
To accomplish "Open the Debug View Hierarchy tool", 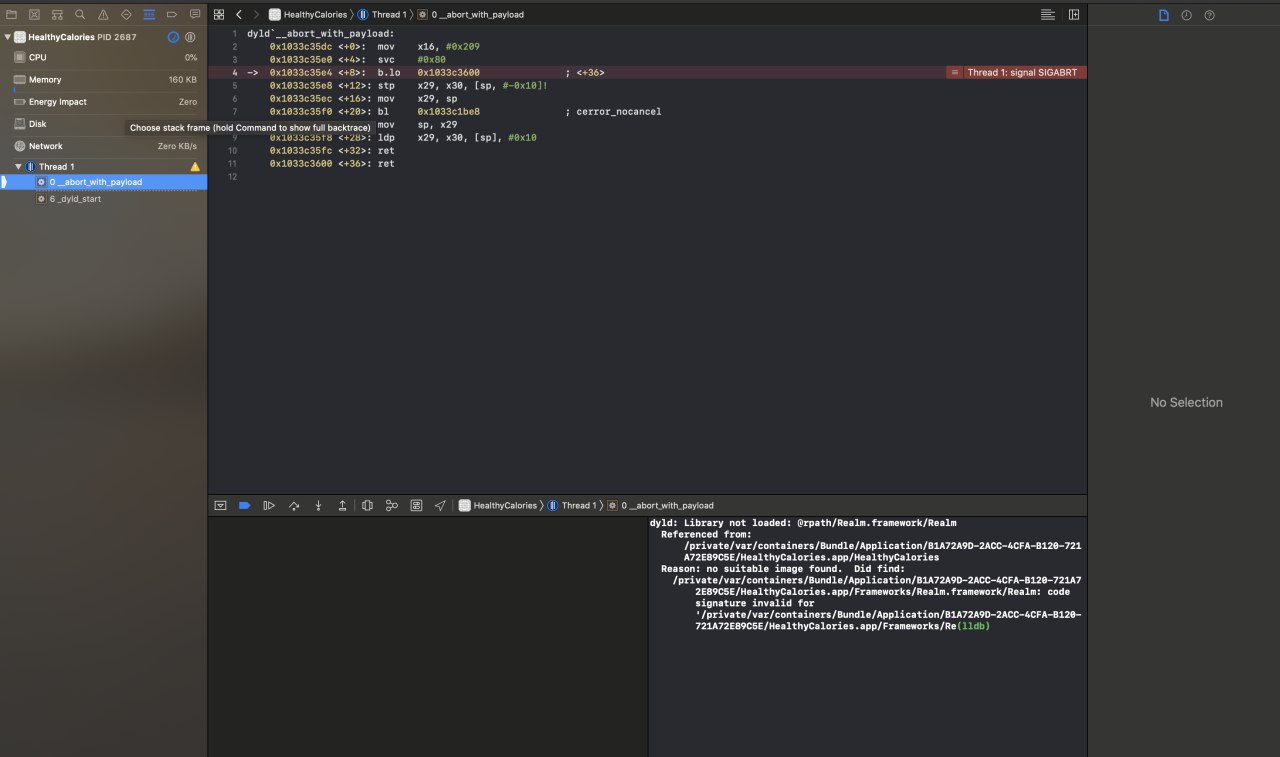I will coord(367,506).
